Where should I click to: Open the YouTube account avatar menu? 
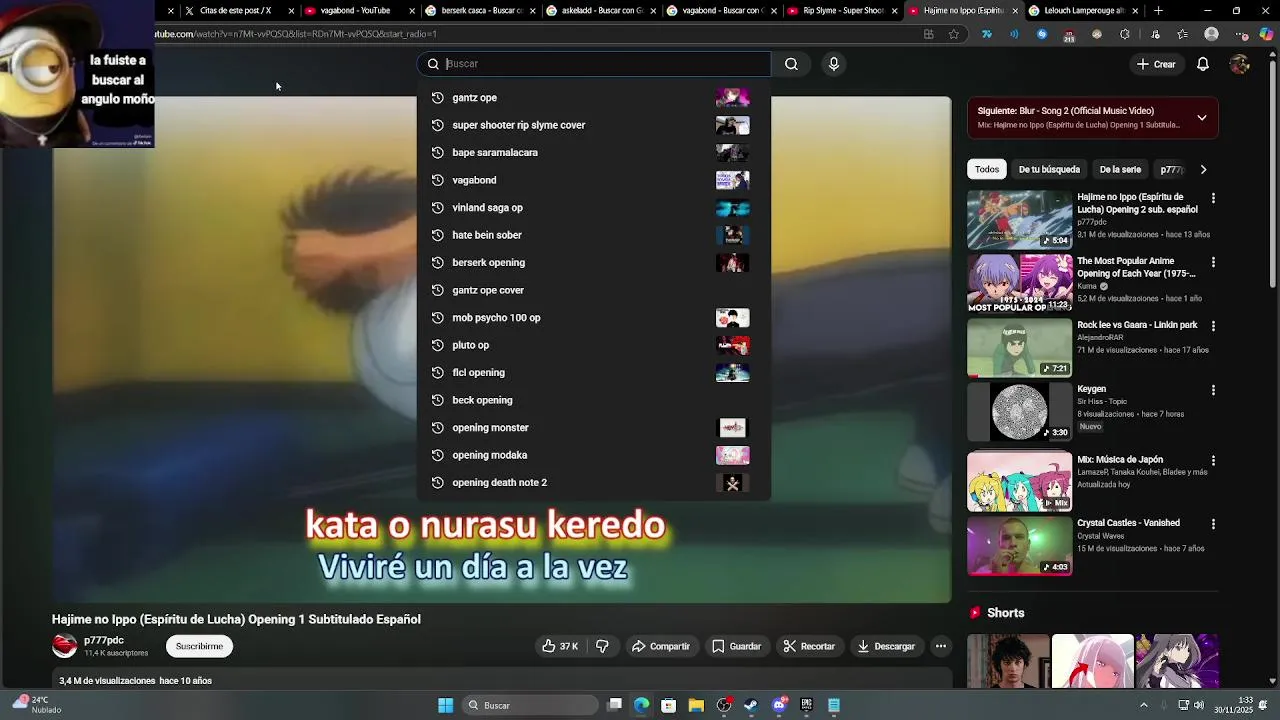point(1239,64)
